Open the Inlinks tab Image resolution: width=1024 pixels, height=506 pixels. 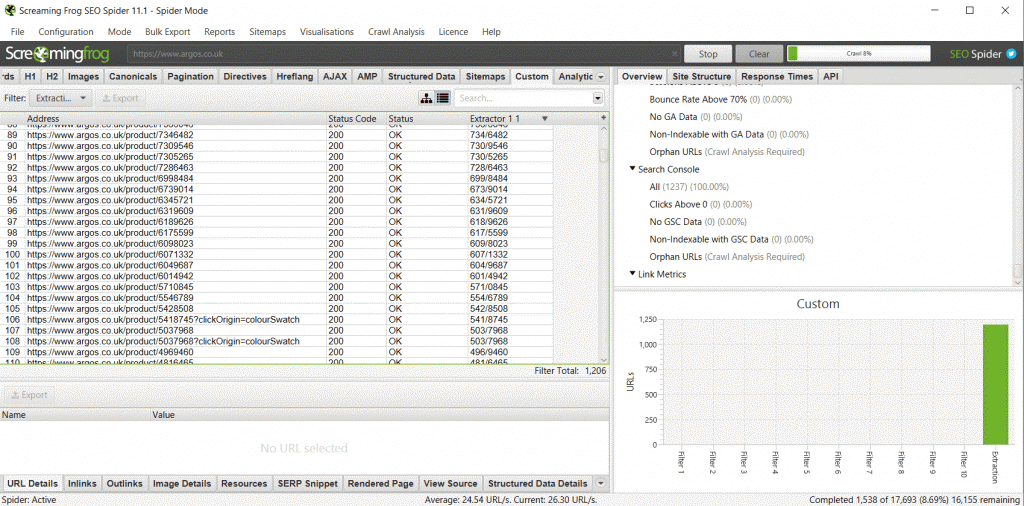point(82,484)
